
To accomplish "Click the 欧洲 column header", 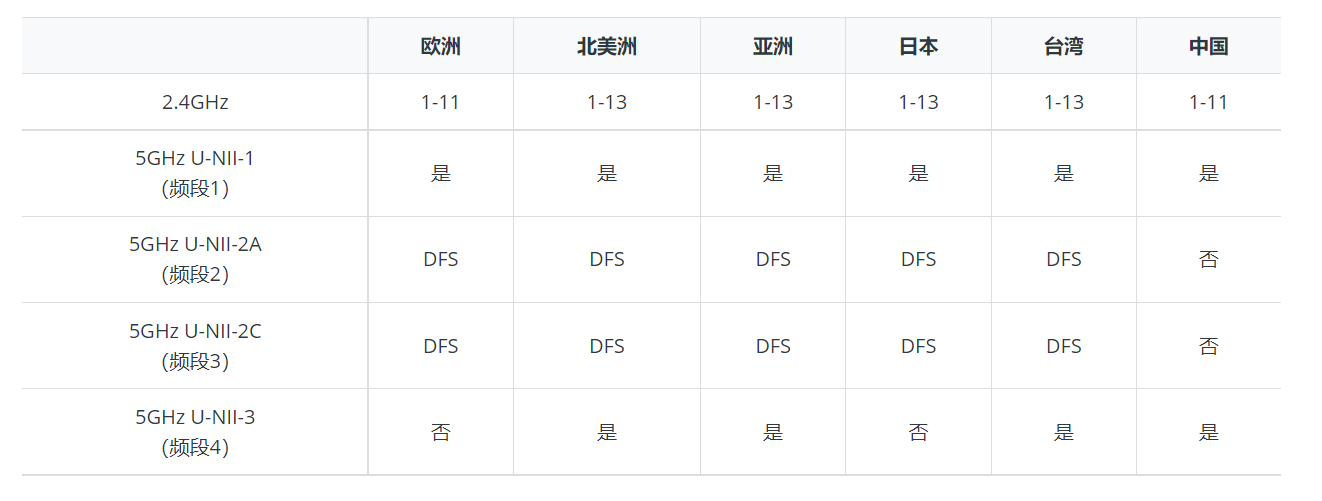I will click(x=440, y=46).
